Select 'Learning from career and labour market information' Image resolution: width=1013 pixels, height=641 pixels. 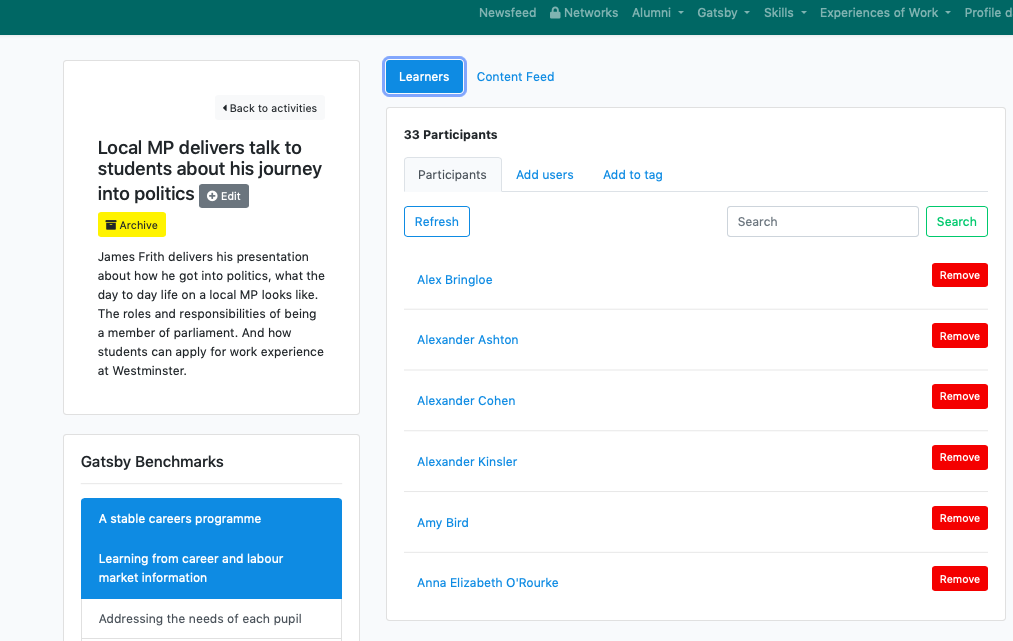click(x=211, y=569)
